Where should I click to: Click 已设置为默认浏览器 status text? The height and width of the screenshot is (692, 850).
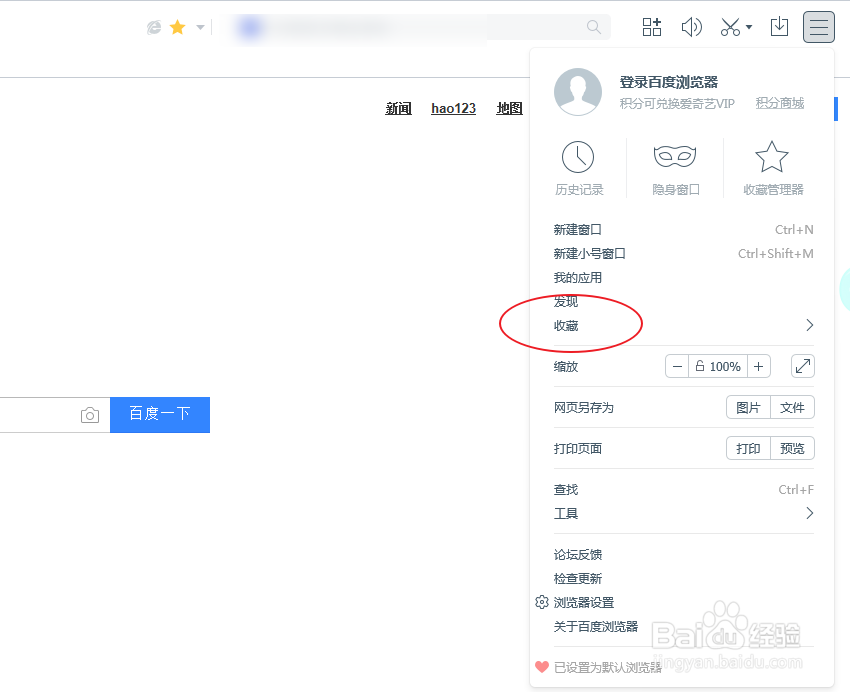click(608, 668)
